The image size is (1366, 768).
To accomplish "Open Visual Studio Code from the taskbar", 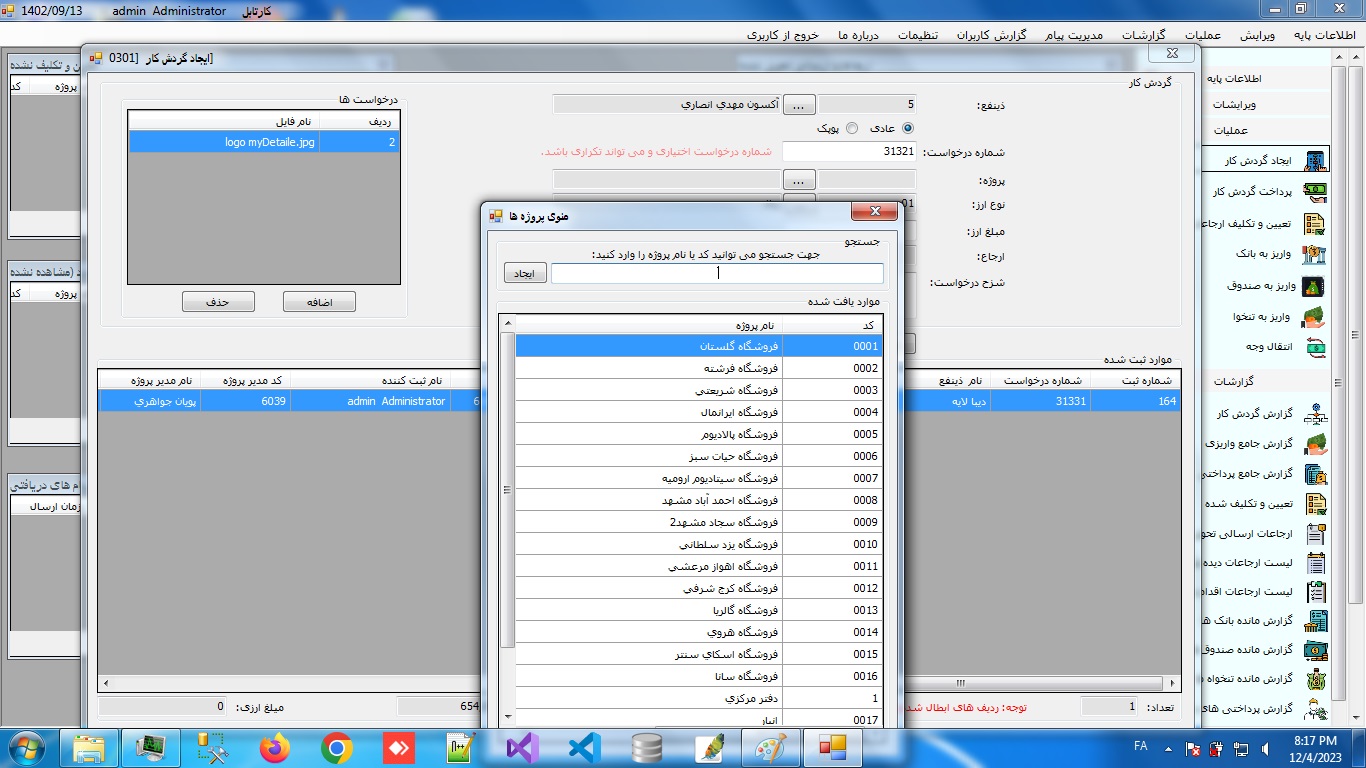I will pos(585,747).
